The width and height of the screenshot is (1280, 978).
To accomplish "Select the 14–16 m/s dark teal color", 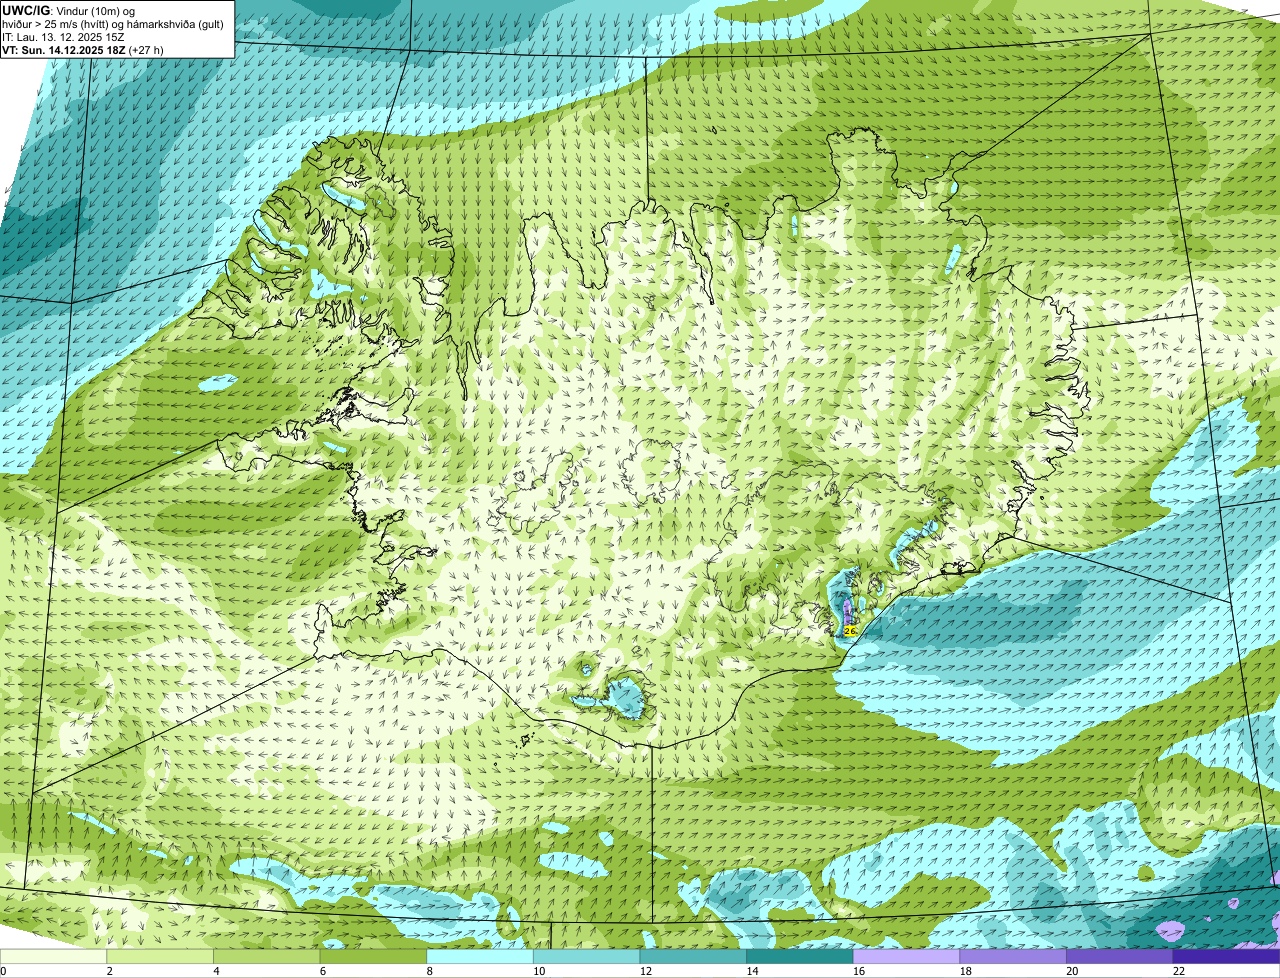I will 800,956.
